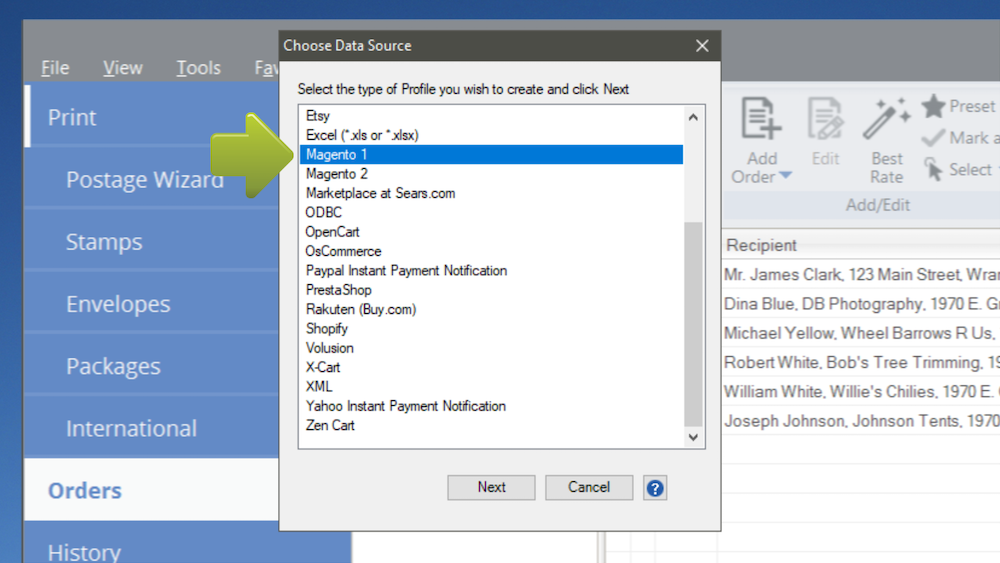Open Stamps in the sidebar
This screenshot has height=563, width=1000.
pyautogui.click(x=152, y=242)
